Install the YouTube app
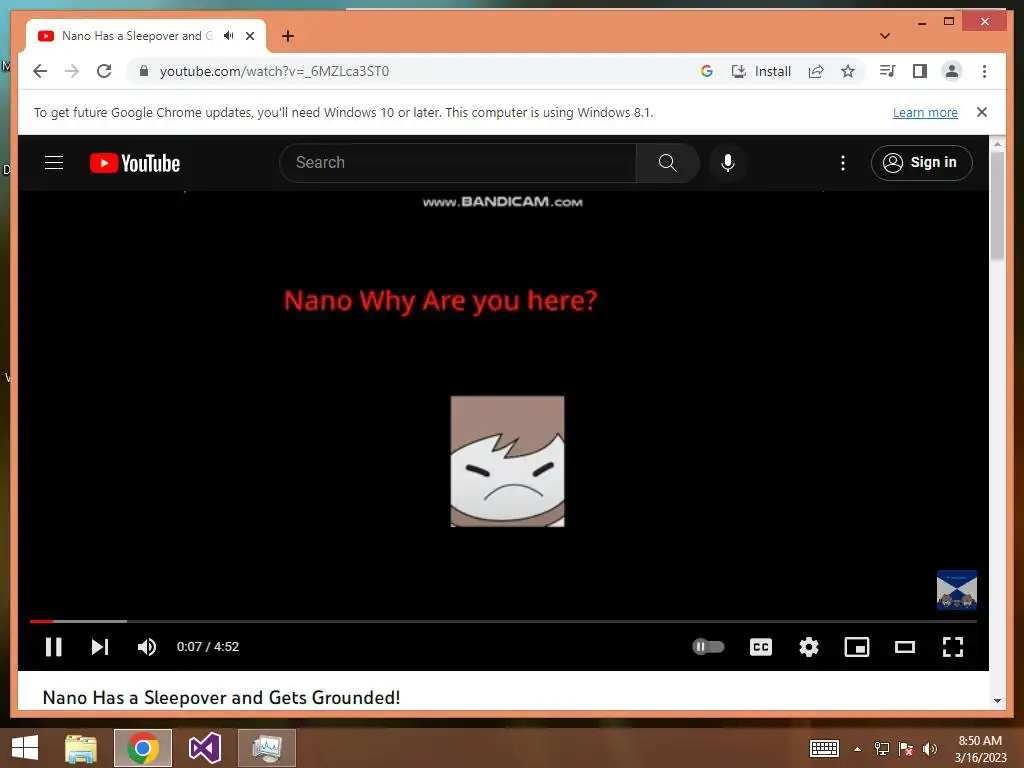 (761, 71)
